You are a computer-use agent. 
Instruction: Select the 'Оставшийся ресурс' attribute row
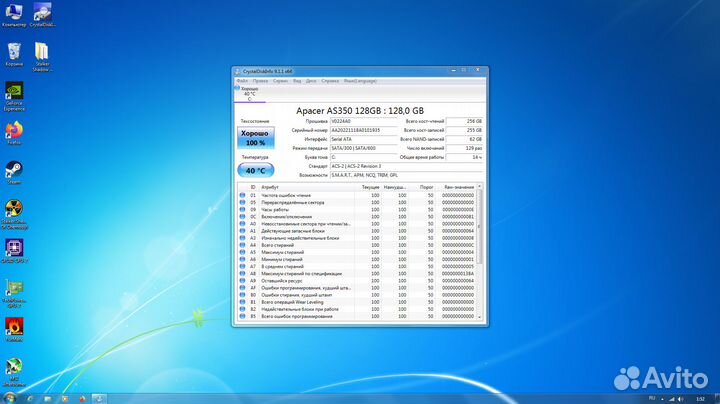tap(357, 281)
